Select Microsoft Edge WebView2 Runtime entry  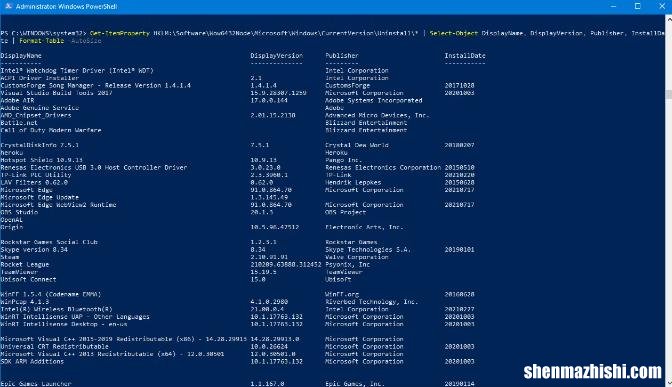[58, 205]
